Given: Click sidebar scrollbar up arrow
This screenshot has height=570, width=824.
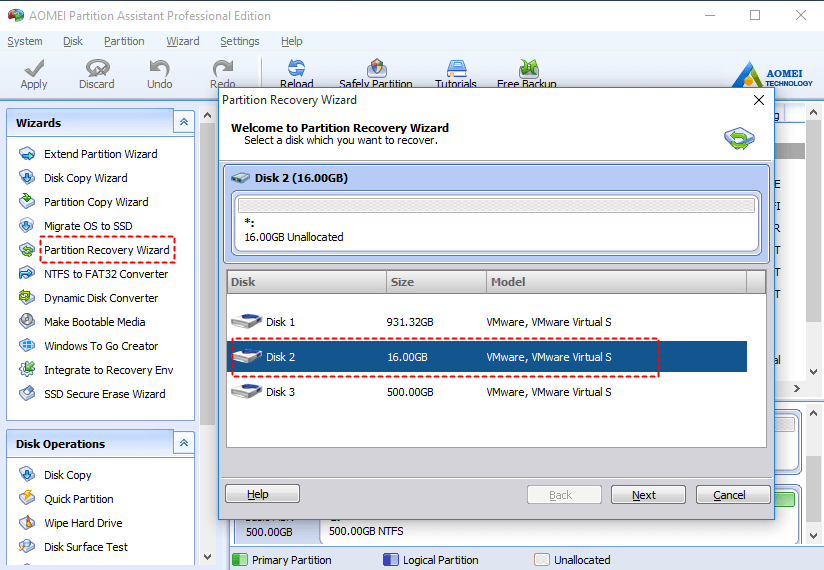Looking at the screenshot, I should click(x=208, y=115).
